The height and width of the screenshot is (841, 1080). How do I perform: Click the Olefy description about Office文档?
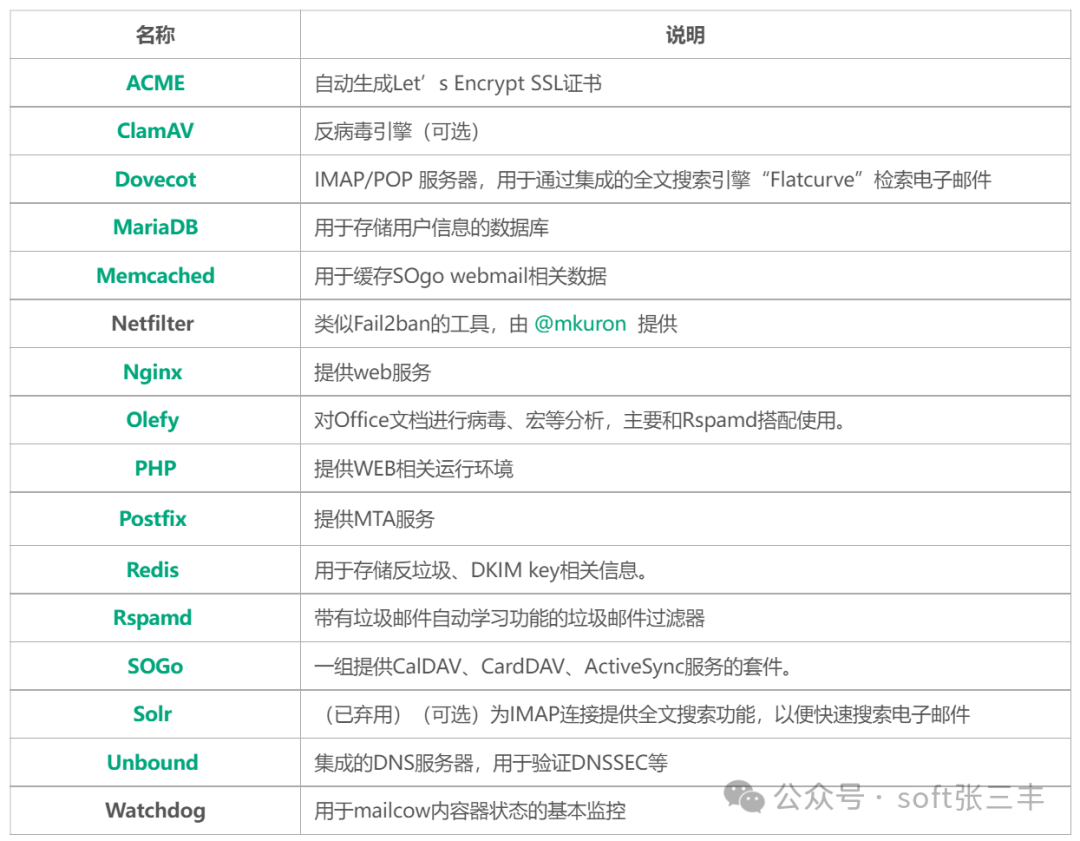coord(580,420)
